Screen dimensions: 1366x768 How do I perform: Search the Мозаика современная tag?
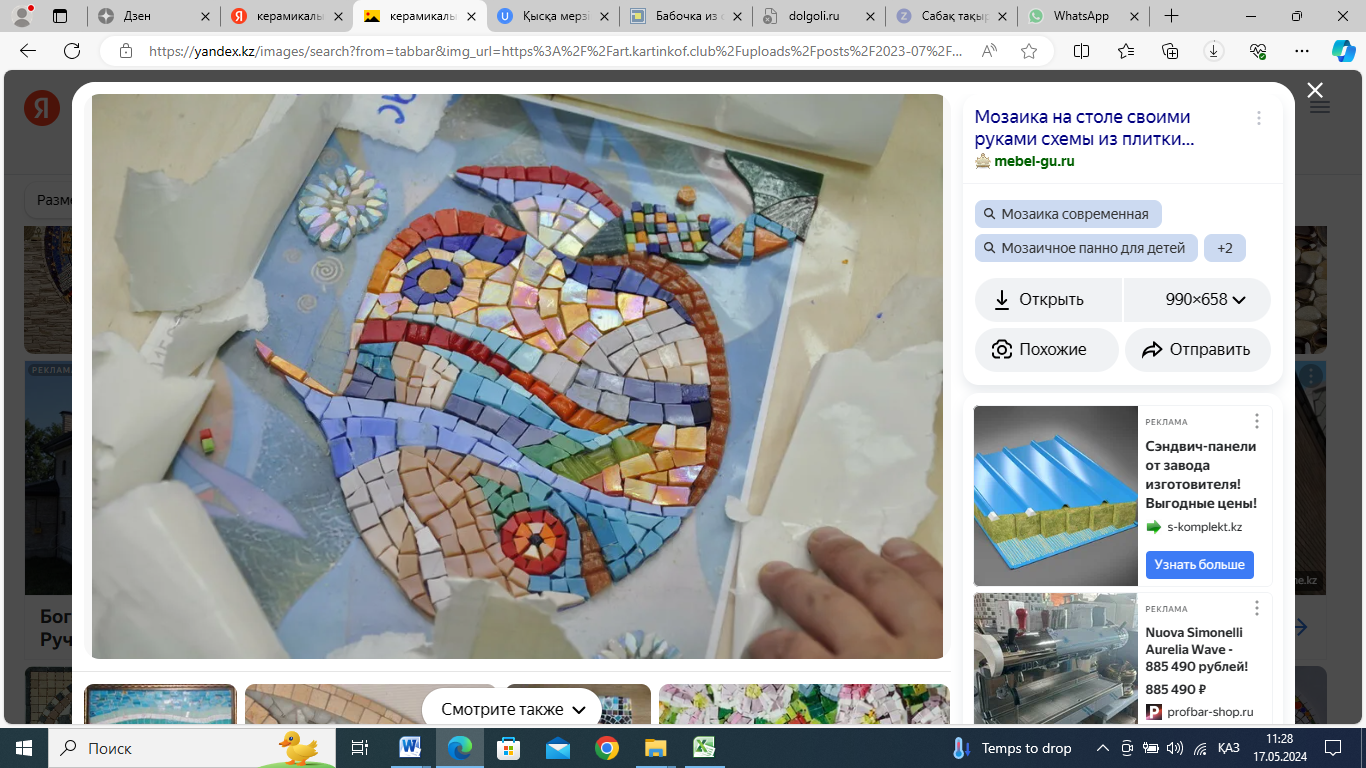[1068, 214]
